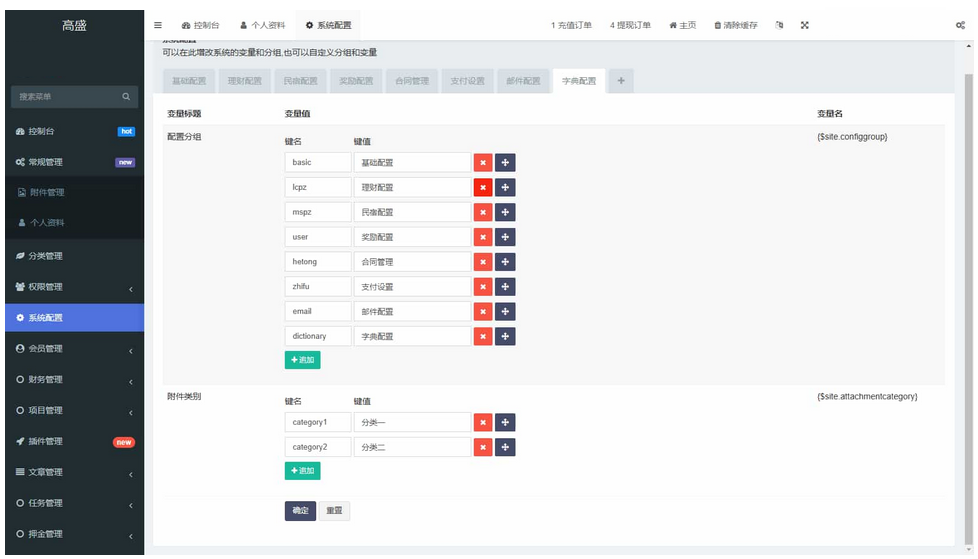Delete the email row with red X
The width and height of the screenshot is (978, 559).
(483, 311)
